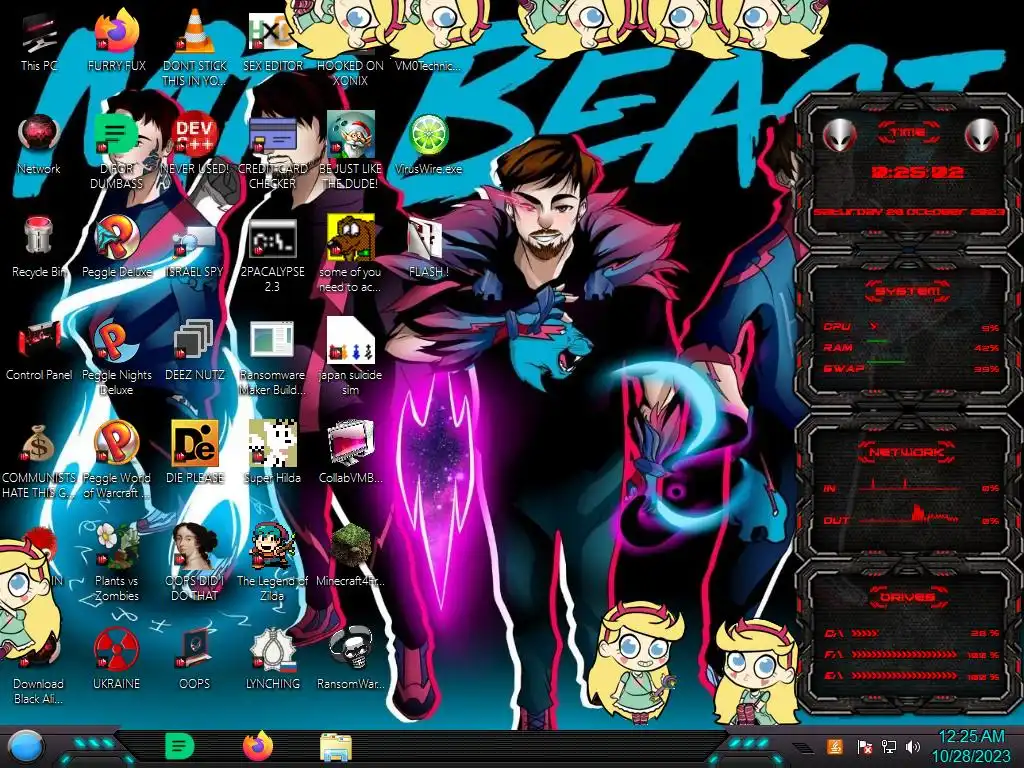
Task: Click the F:\ drive usage bar
Action: (x=905, y=654)
